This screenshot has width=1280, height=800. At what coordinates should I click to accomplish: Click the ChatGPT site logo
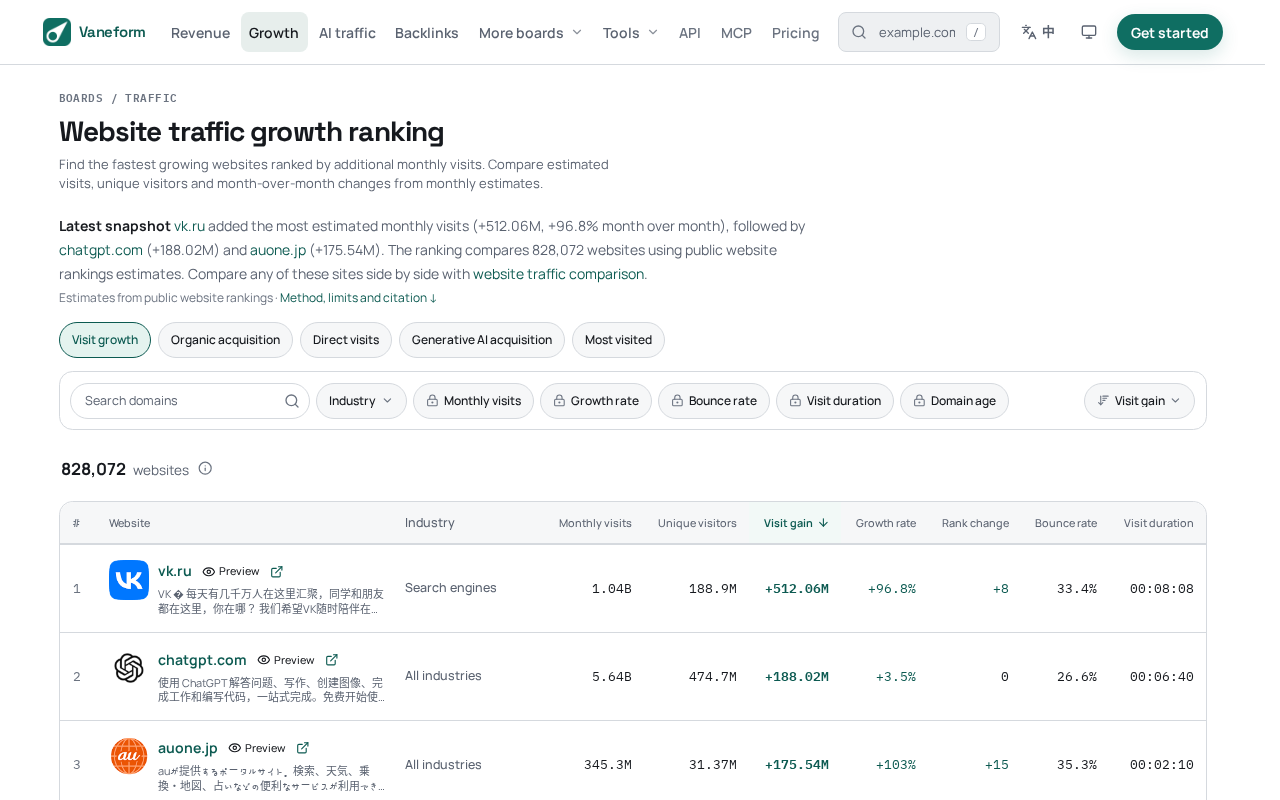129,668
